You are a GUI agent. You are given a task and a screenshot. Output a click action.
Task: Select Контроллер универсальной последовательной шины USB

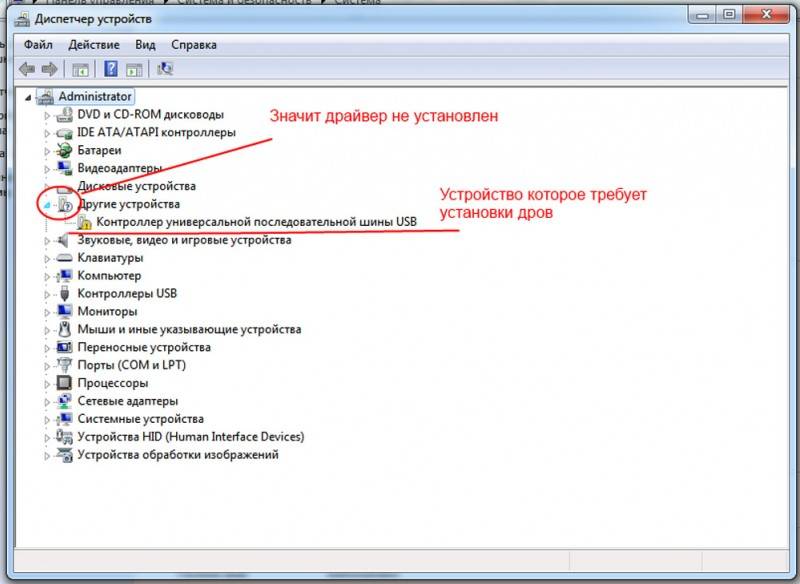(x=257, y=222)
